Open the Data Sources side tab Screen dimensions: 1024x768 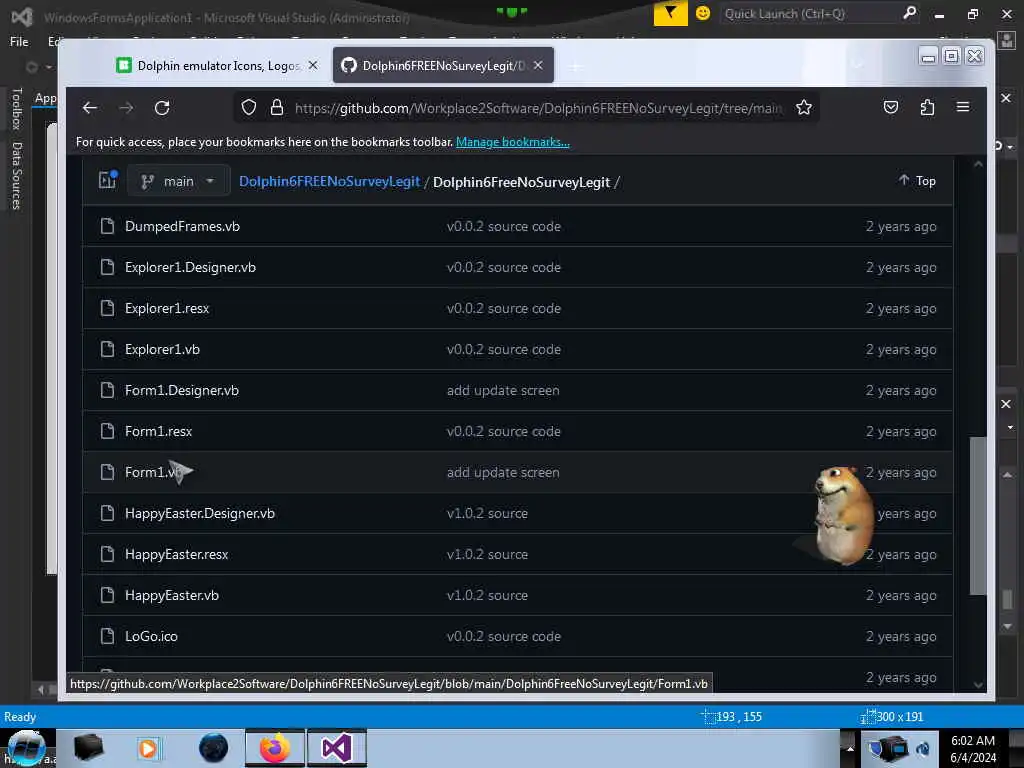17,176
